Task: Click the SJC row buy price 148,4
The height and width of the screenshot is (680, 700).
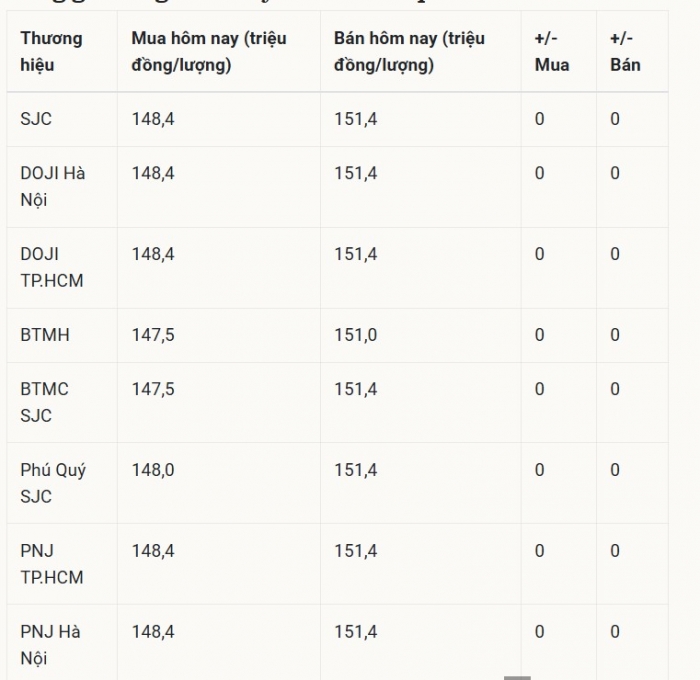Action: (x=153, y=119)
